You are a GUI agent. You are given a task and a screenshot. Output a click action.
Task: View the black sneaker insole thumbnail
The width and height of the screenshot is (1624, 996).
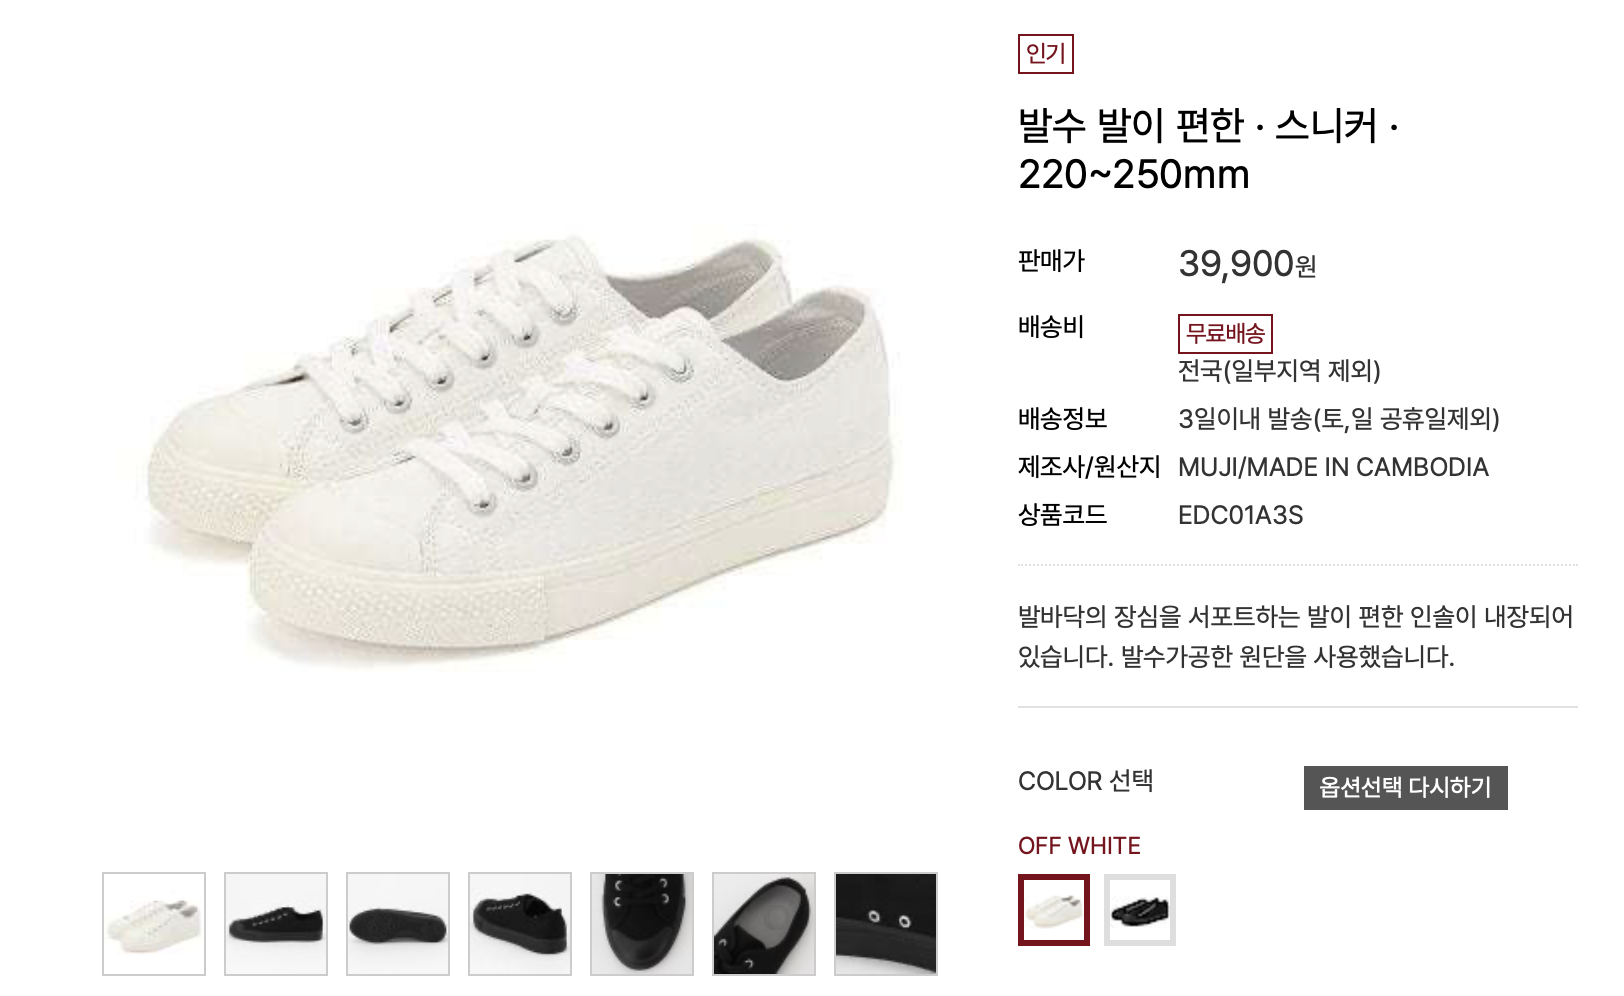click(764, 923)
